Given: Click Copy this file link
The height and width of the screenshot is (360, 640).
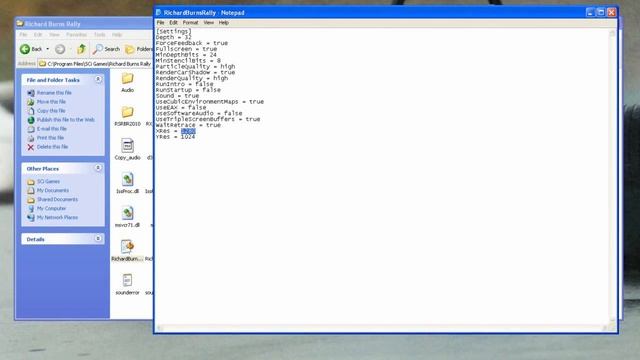Looking at the screenshot, I should click(x=51, y=111).
